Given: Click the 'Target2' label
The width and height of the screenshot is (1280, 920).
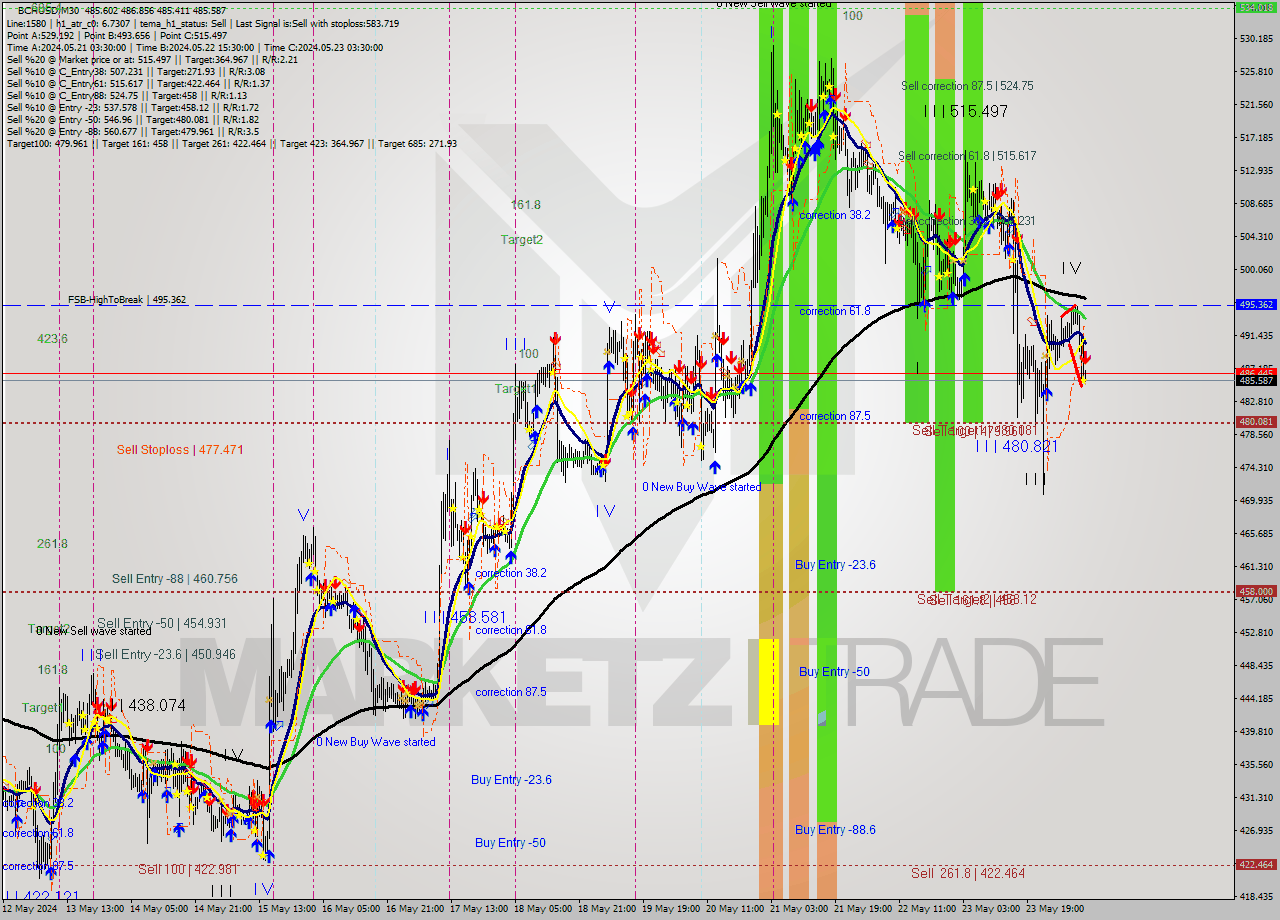Looking at the screenshot, I should pos(522,240).
